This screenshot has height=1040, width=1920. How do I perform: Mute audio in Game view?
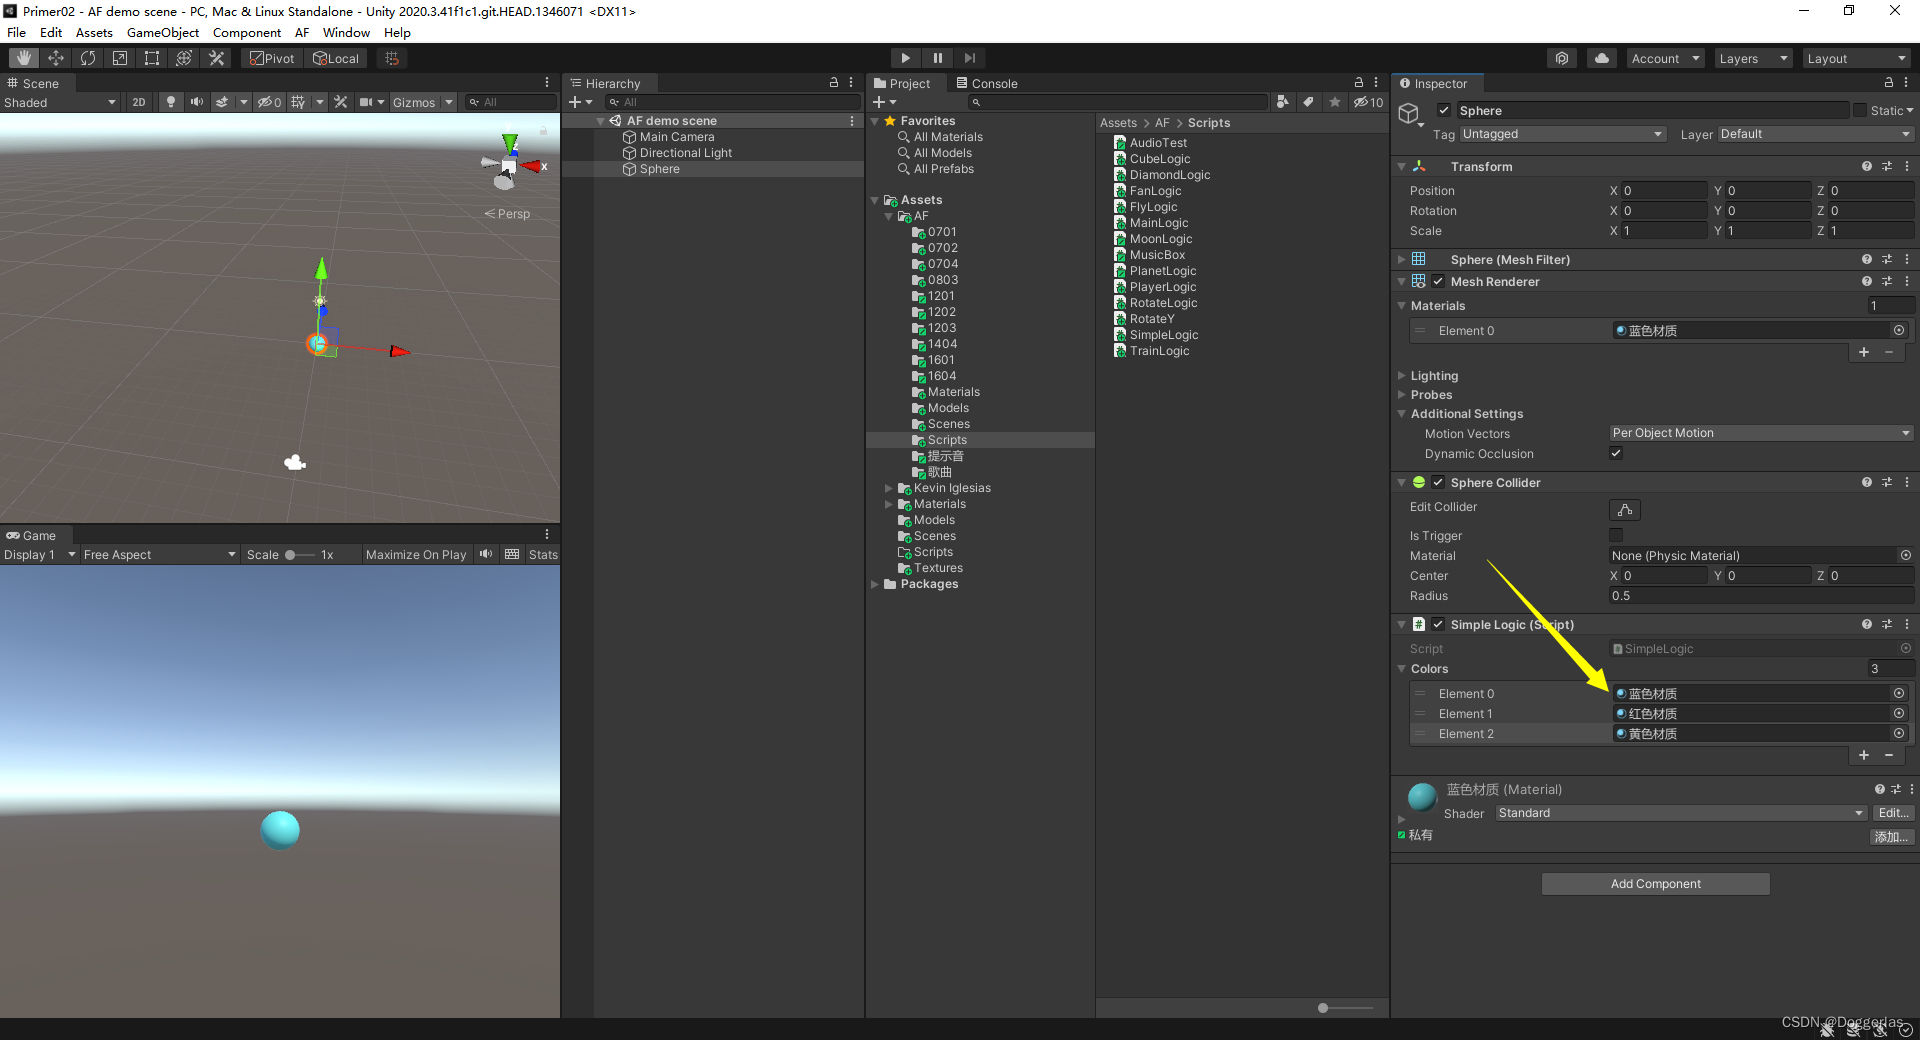tap(486, 554)
